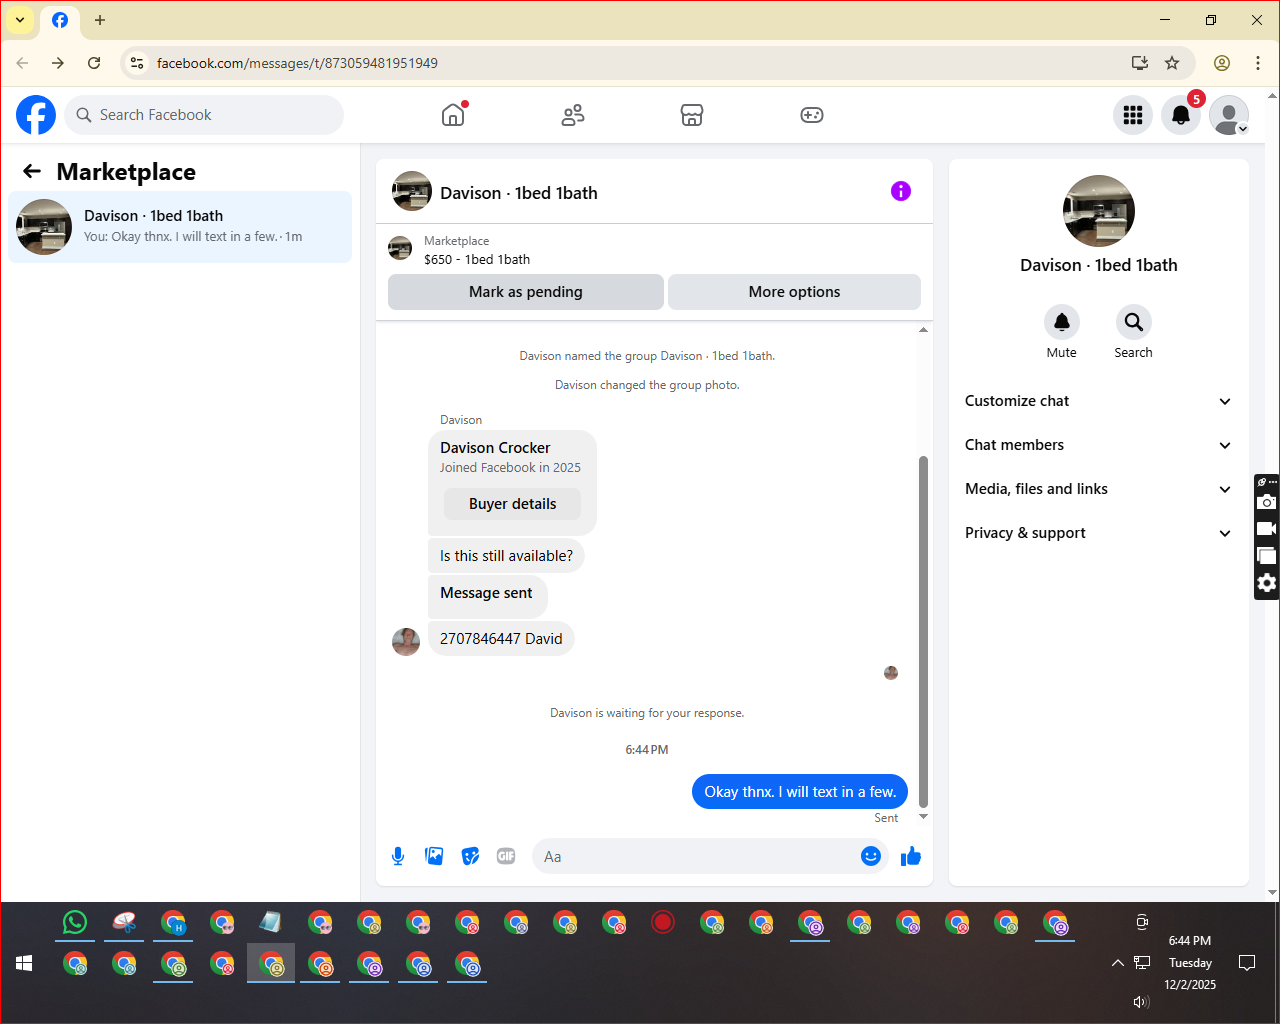Open the Friends icon in top navigation
The image size is (1280, 1024).
(x=573, y=115)
